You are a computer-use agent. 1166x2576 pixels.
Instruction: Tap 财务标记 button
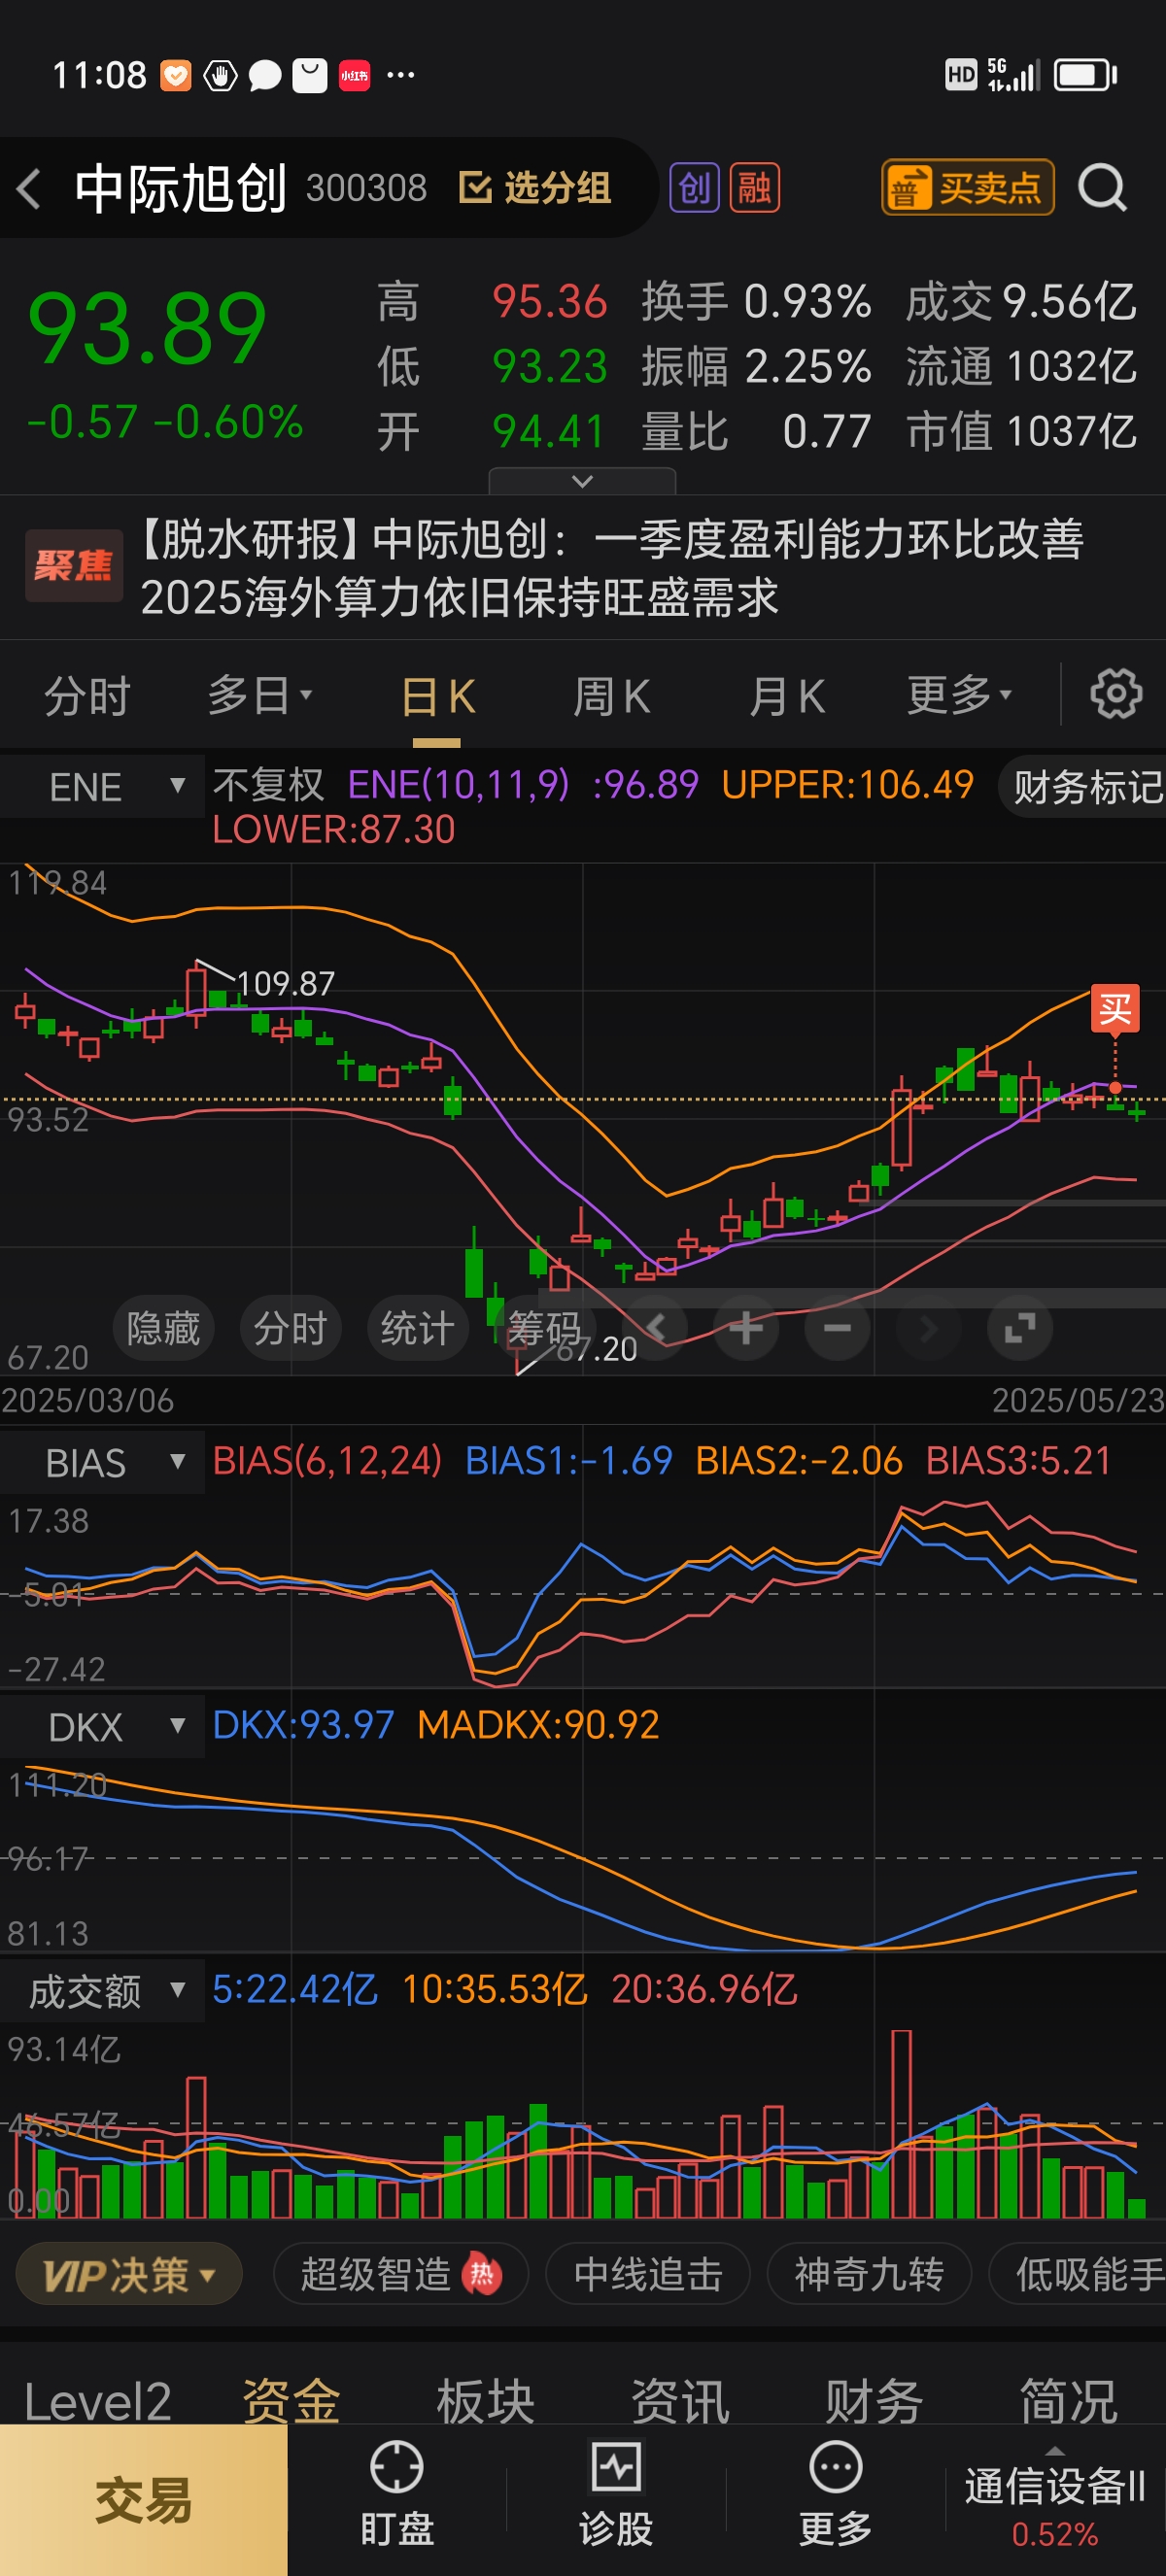coord(1085,787)
